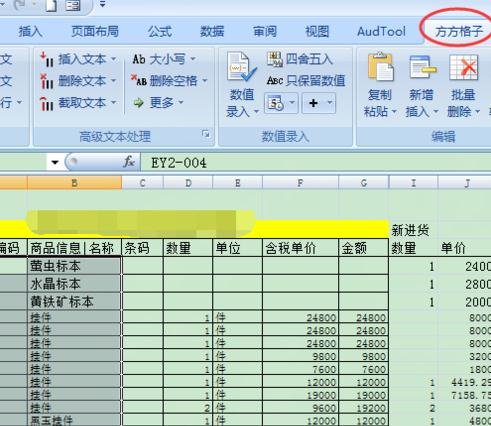Switch to the 插入 tab
This screenshot has width=491, height=426.
coord(30,32)
